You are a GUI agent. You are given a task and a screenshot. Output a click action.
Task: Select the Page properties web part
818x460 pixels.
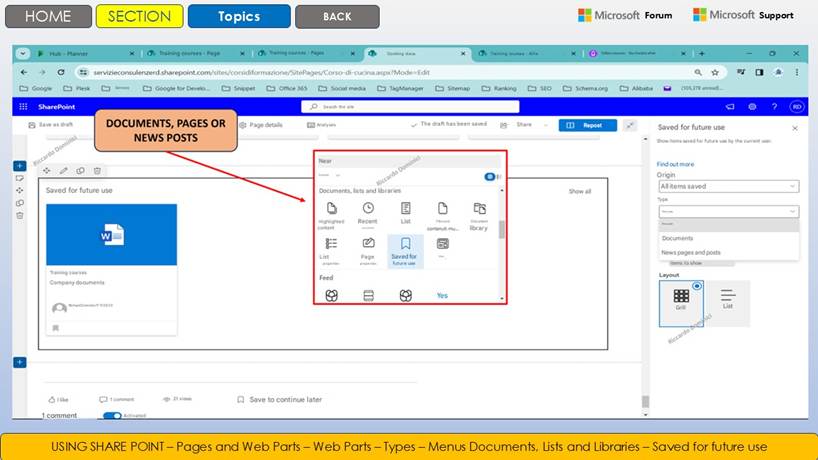tap(368, 251)
